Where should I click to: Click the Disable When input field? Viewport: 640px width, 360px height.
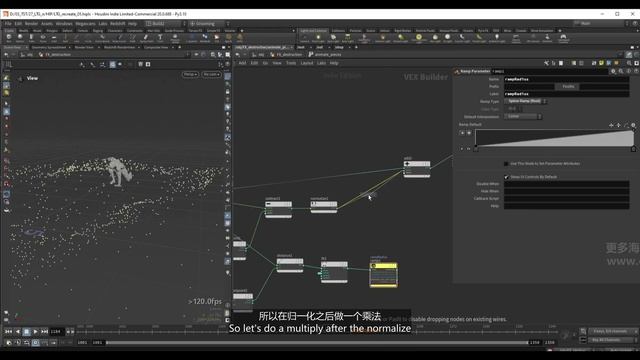[566, 184]
